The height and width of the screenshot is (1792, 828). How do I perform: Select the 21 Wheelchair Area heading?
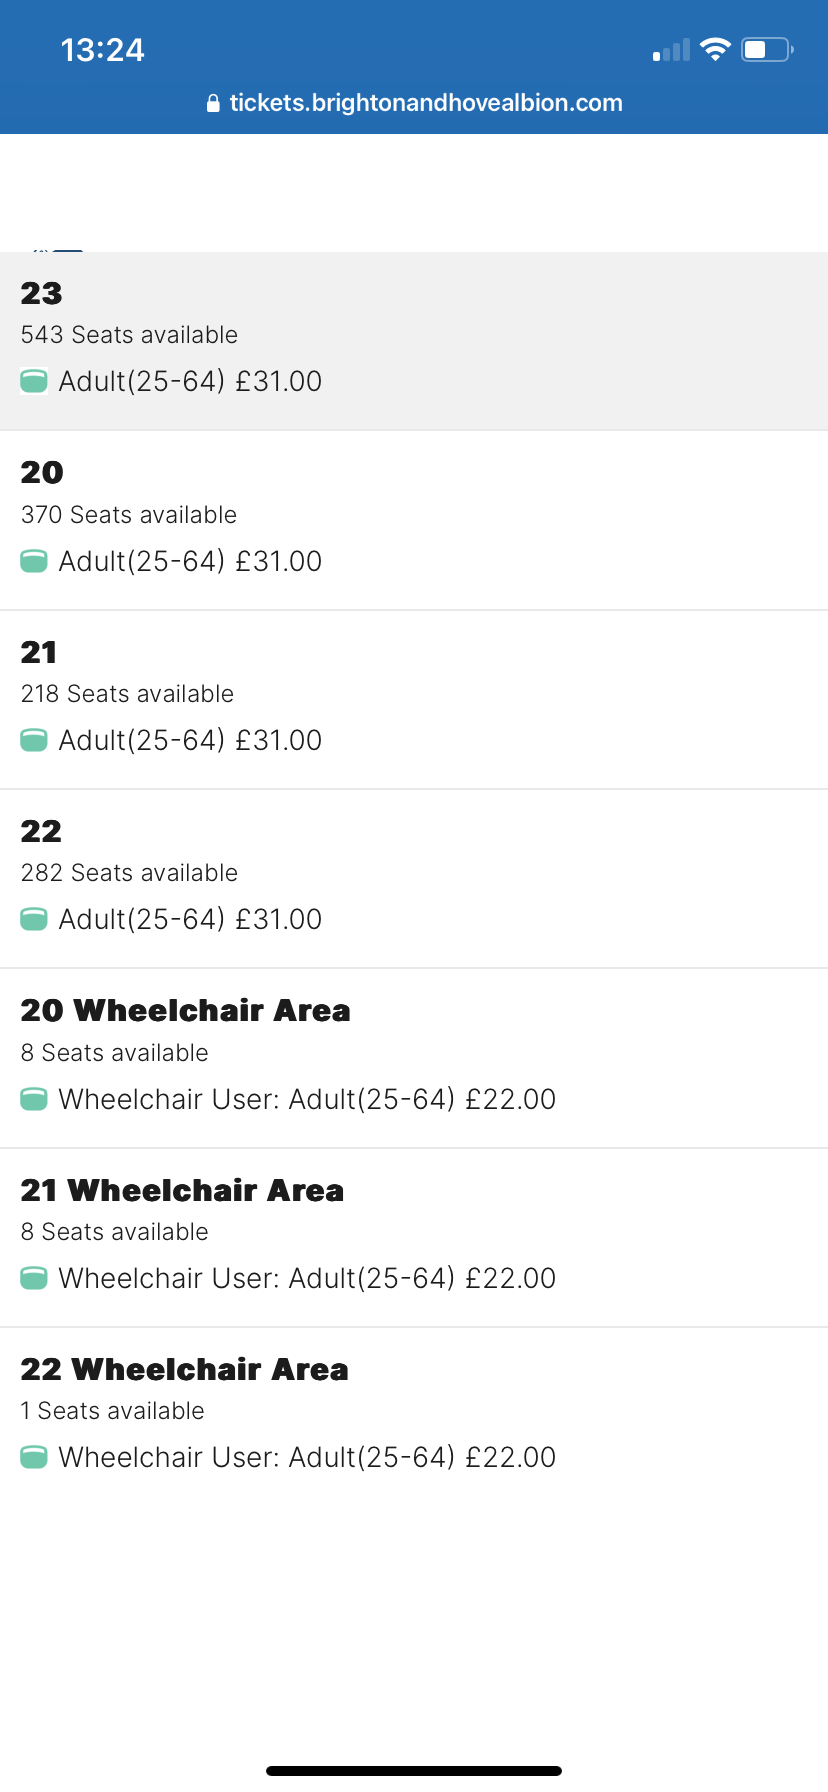coord(182,1190)
